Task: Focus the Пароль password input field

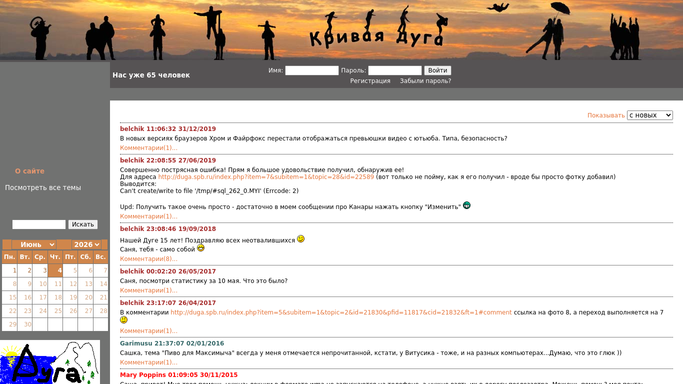Action: tap(395, 71)
